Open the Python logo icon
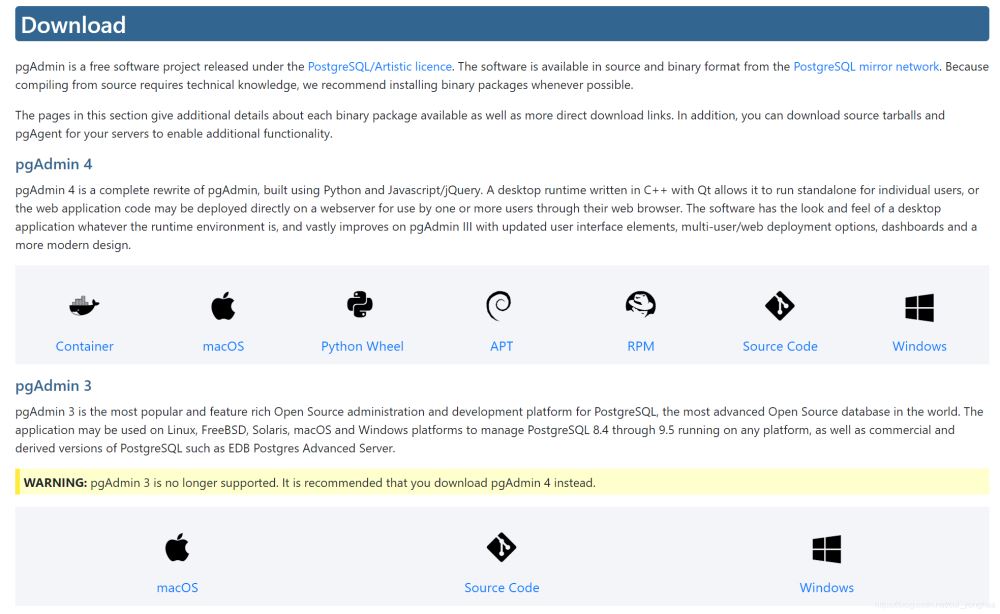Screen dimensions: 1000x614 361,305
